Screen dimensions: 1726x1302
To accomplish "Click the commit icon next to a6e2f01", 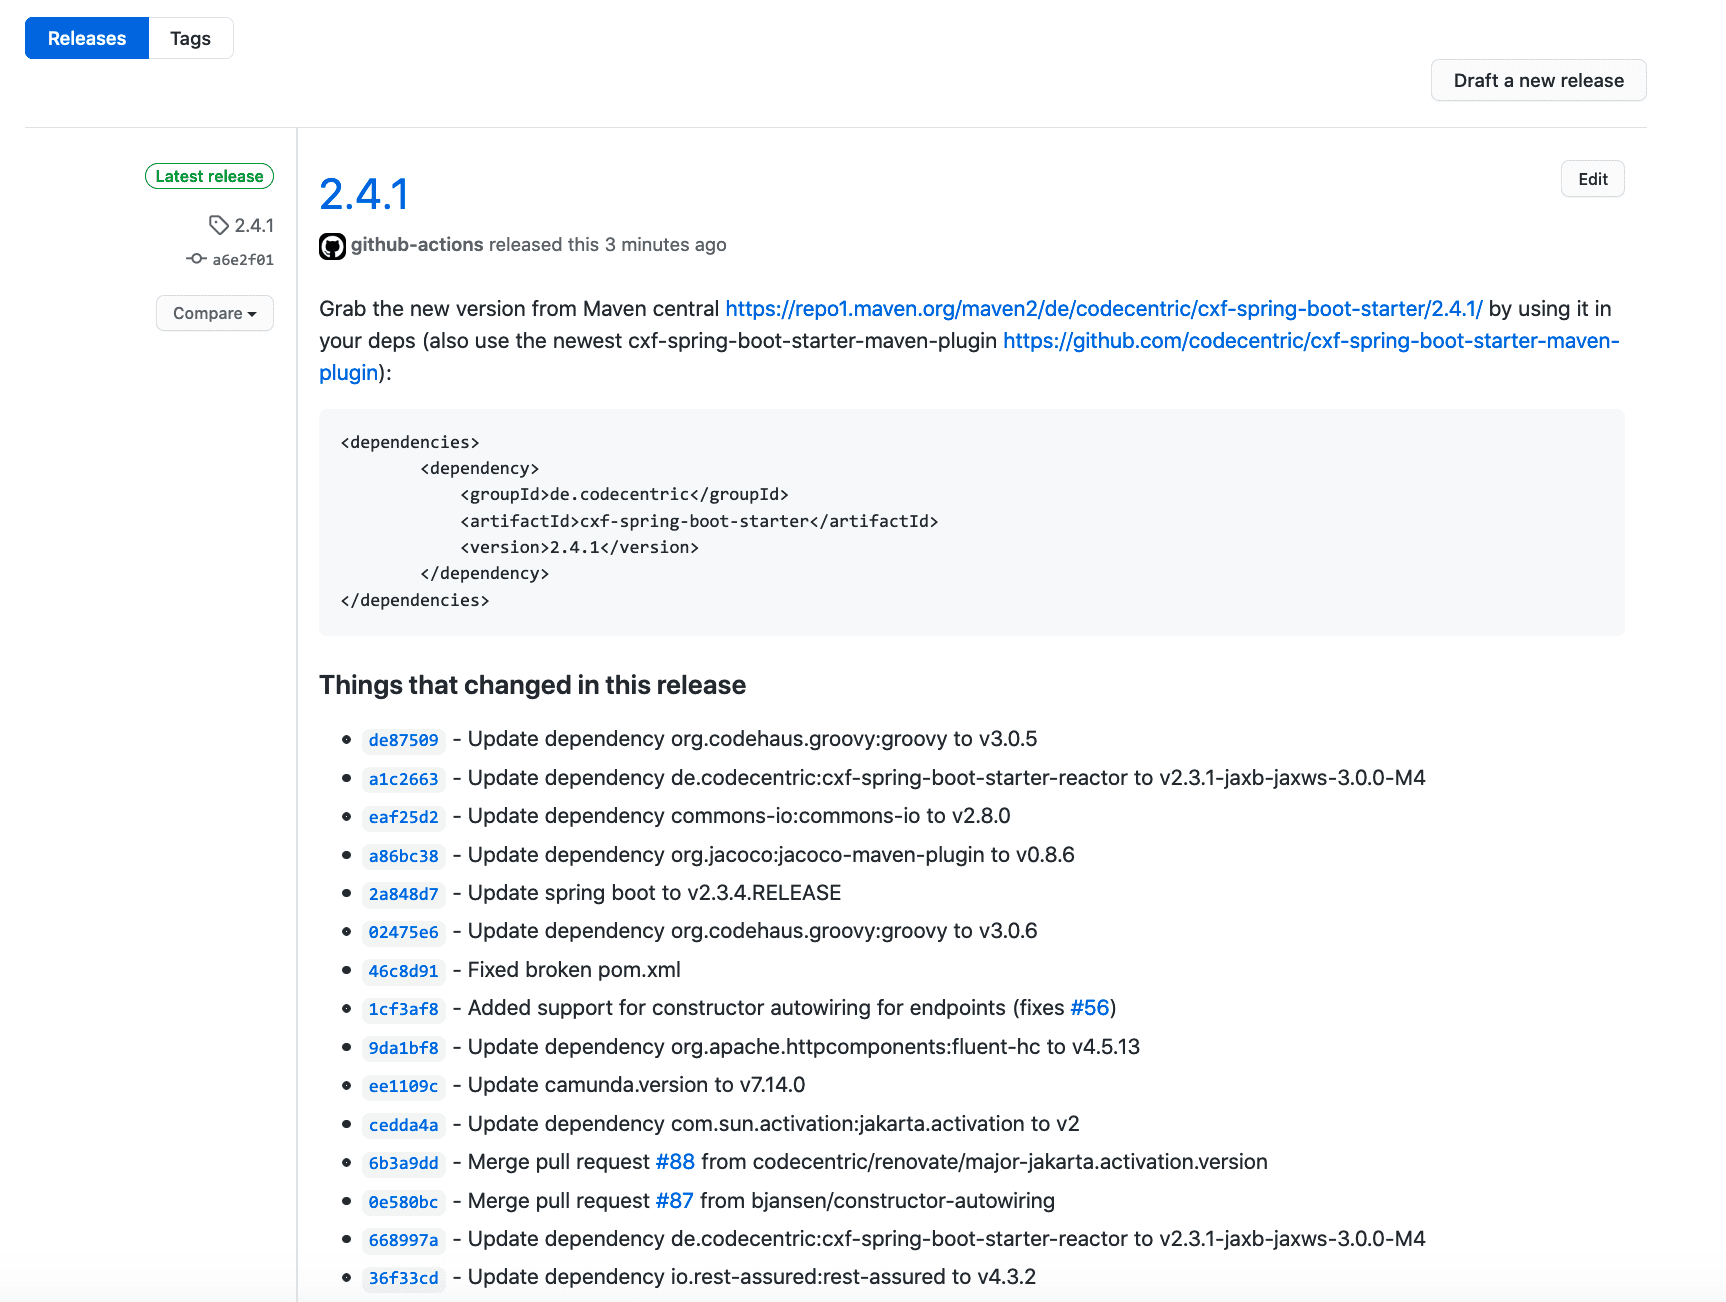I will click(196, 259).
